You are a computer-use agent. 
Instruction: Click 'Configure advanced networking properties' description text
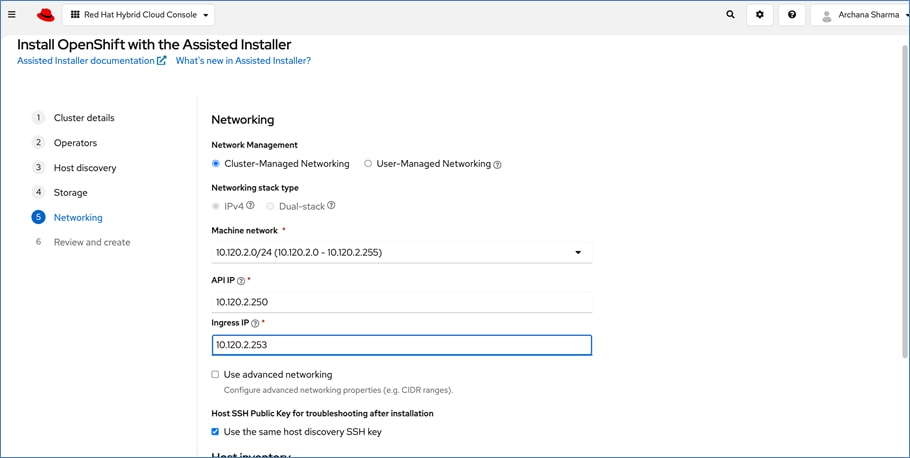point(338,390)
